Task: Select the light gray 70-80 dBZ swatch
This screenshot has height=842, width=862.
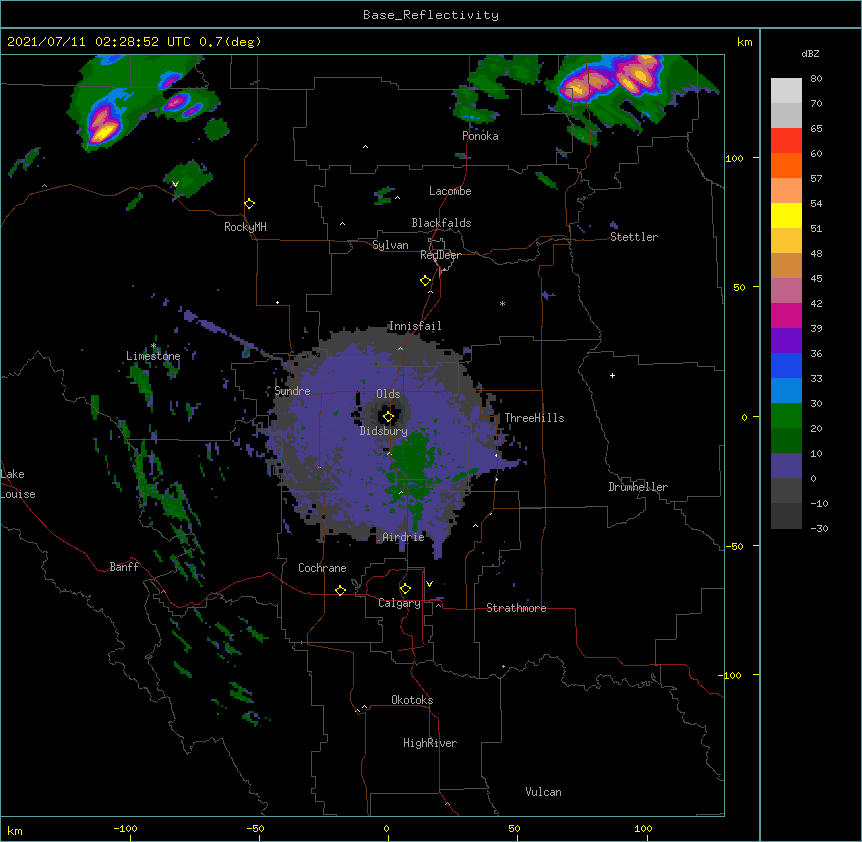Action: click(x=786, y=91)
